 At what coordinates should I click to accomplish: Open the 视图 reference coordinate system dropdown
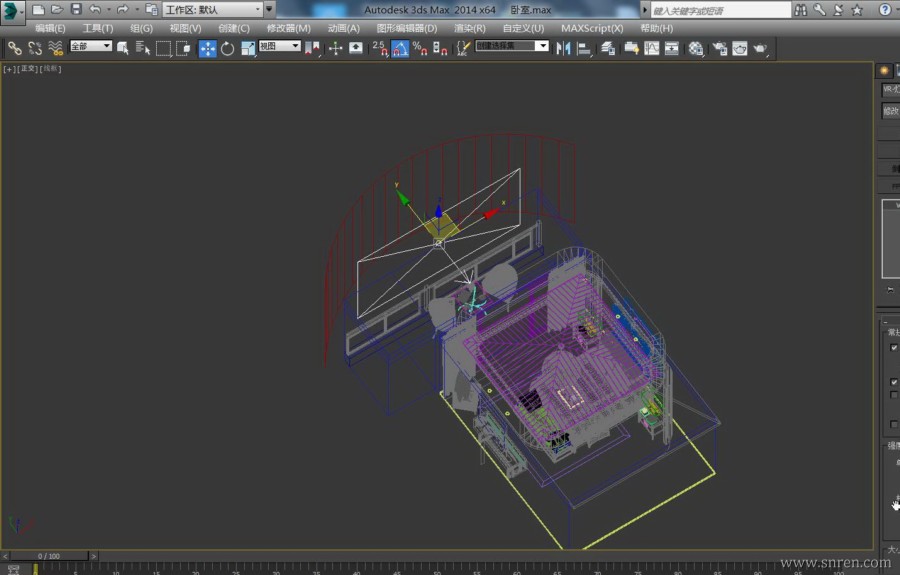(280, 46)
